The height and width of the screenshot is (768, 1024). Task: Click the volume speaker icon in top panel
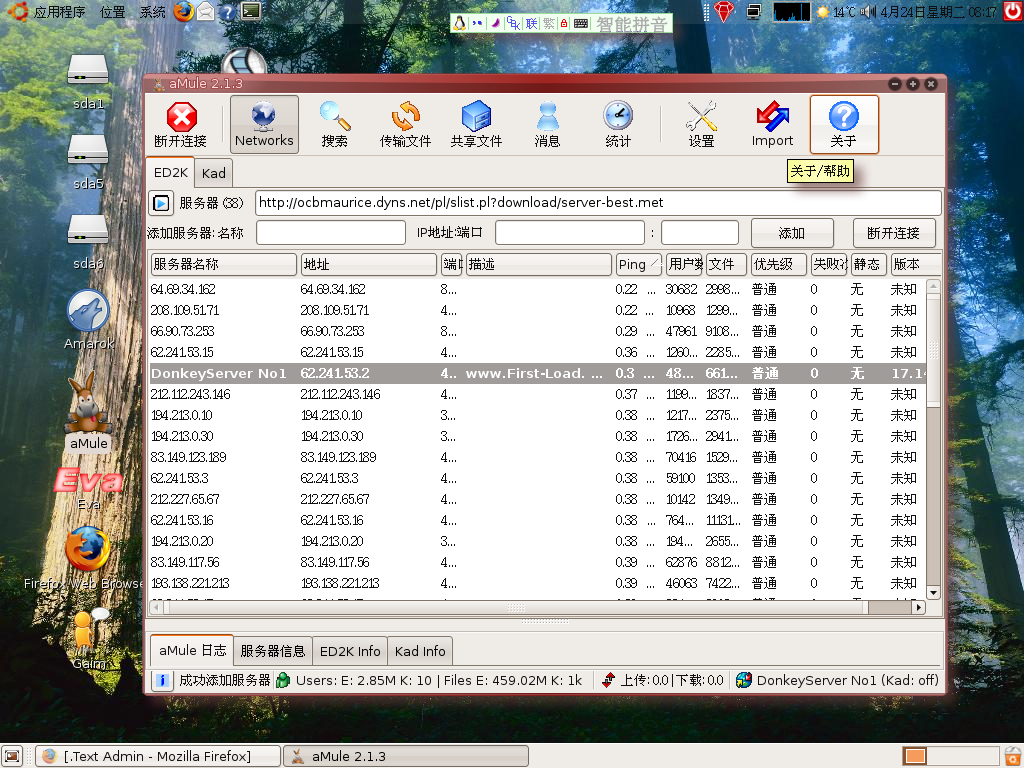click(x=869, y=12)
